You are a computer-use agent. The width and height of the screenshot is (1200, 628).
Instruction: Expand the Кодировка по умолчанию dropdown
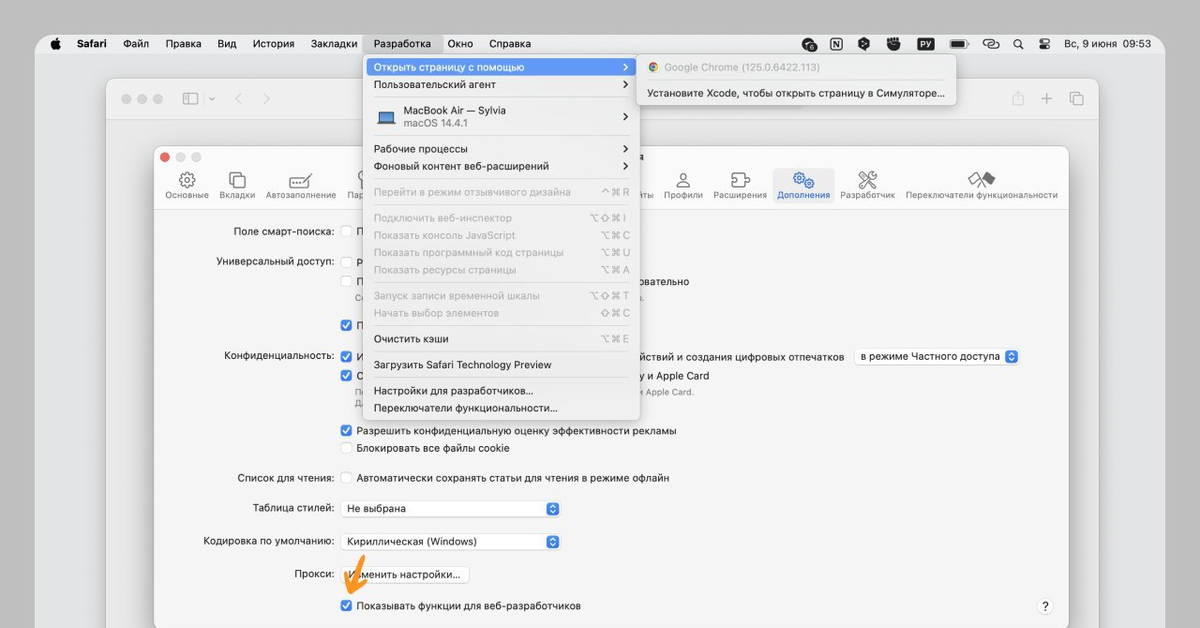point(451,541)
